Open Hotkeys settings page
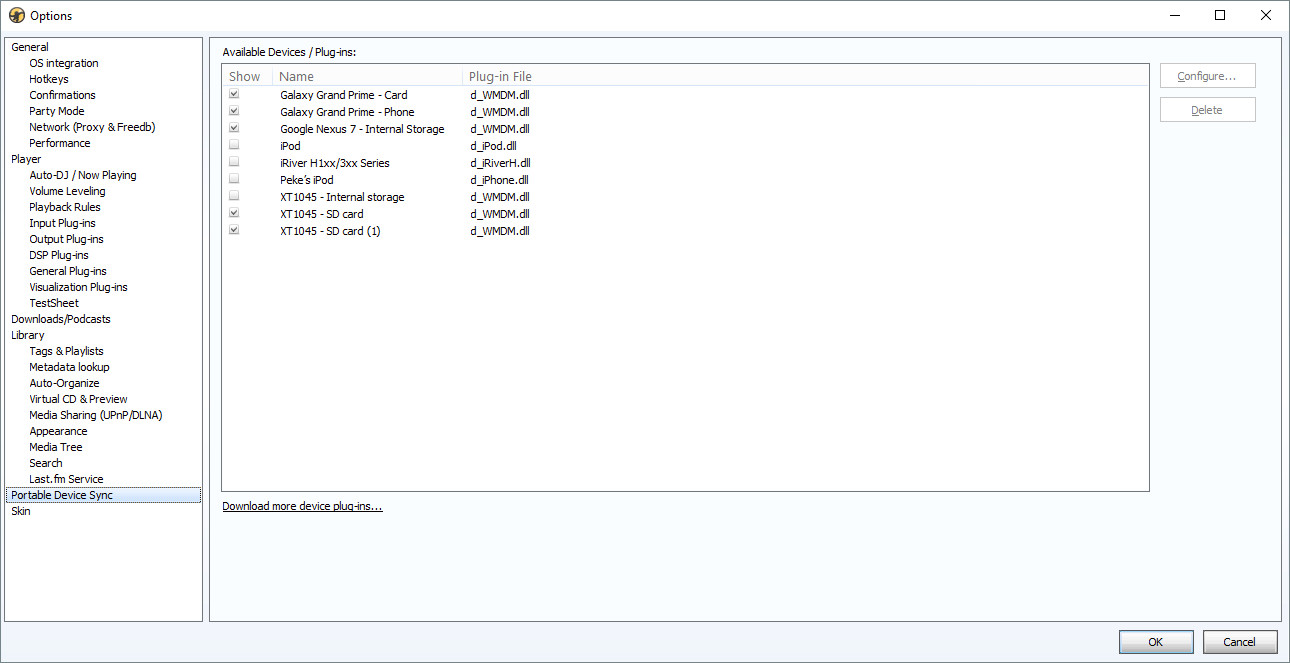1290x663 pixels. click(49, 79)
